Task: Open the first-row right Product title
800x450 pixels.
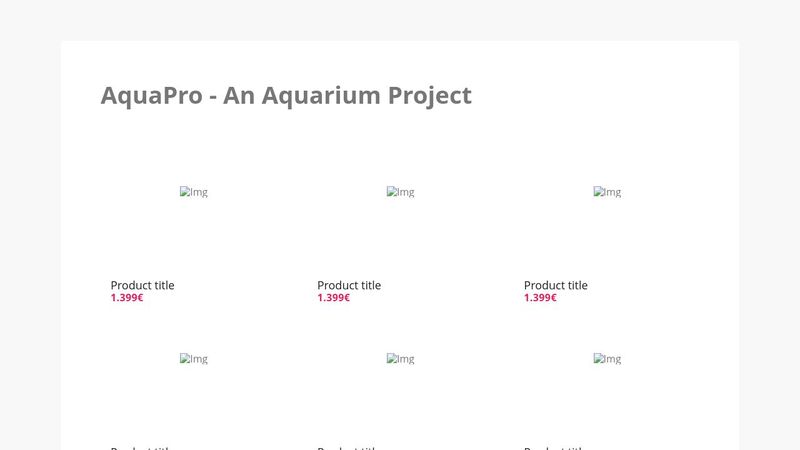Action: pos(556,285)
